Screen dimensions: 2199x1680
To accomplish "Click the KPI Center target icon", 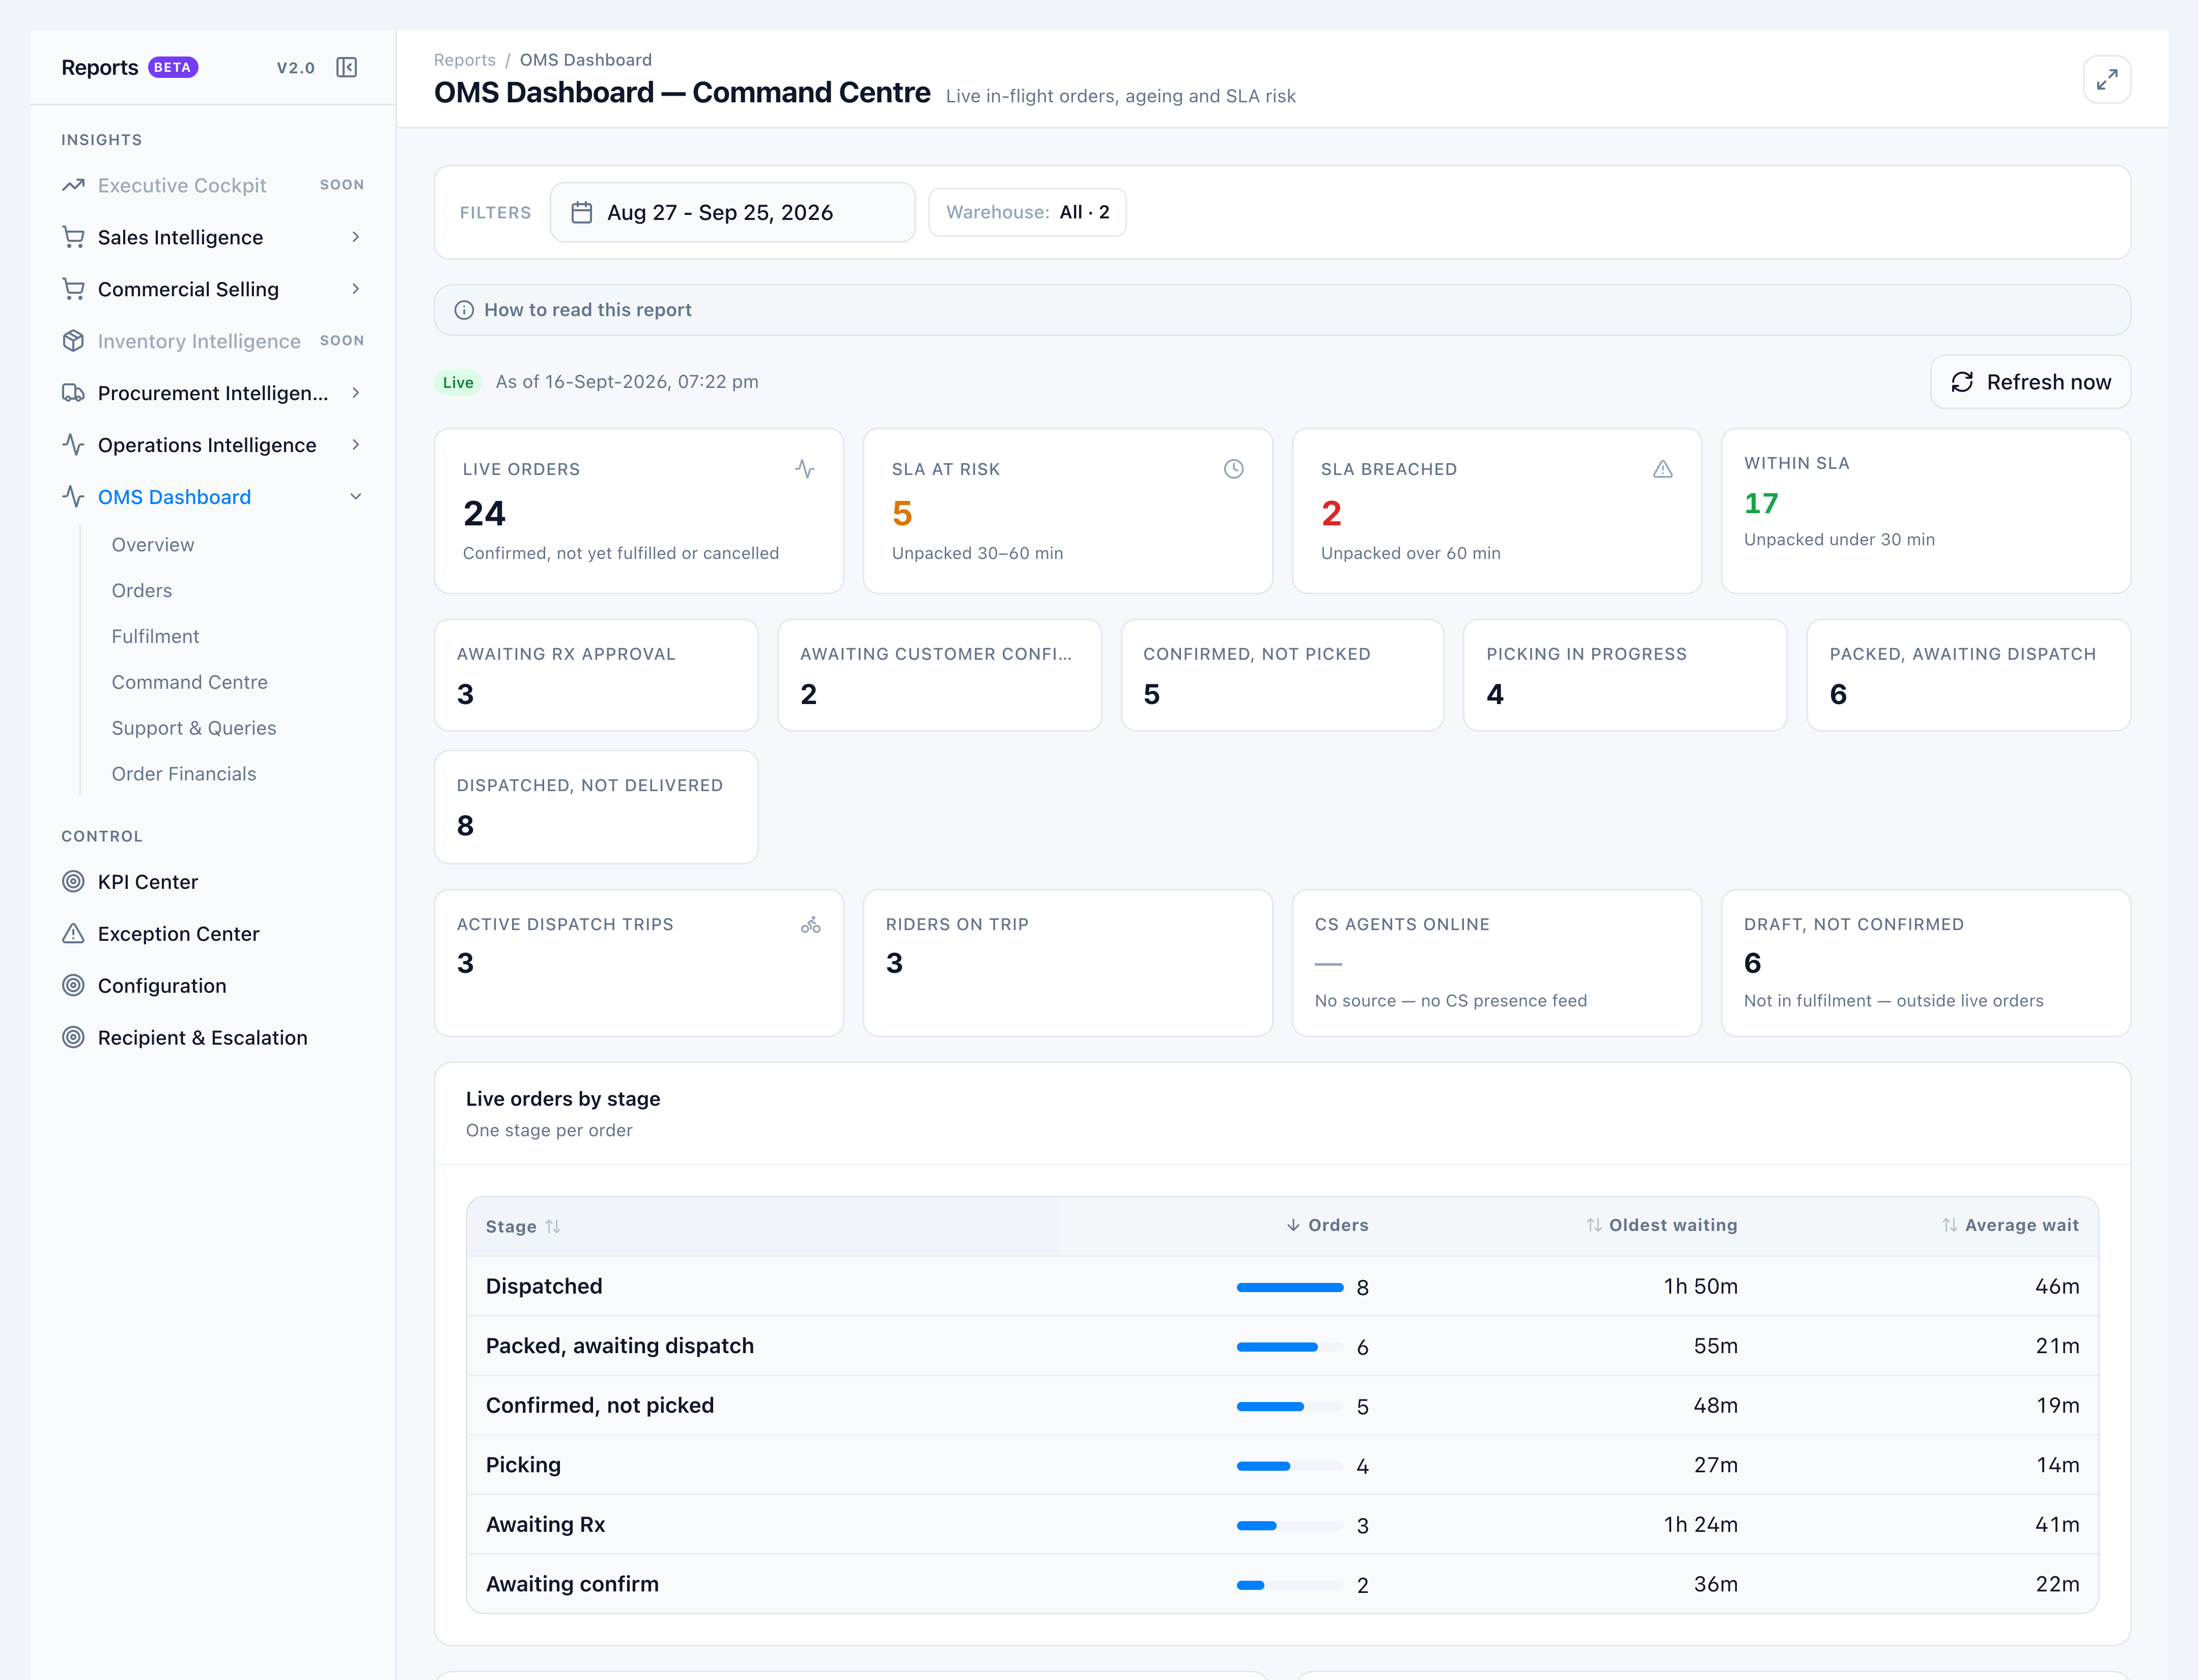I will (x=73, y=882).
